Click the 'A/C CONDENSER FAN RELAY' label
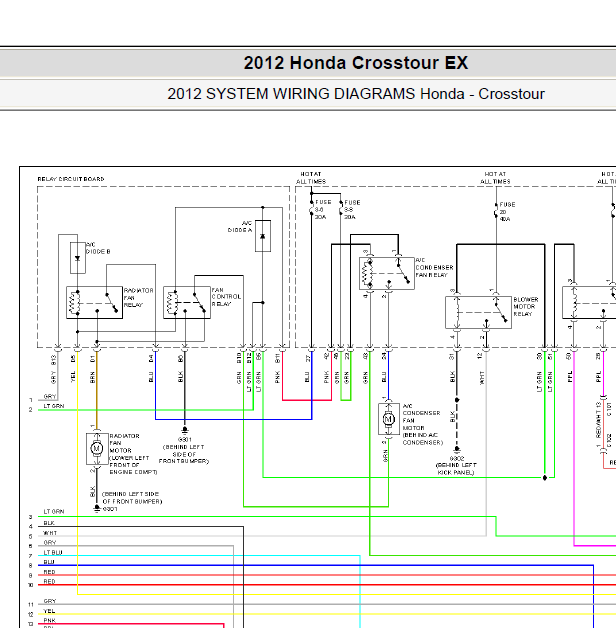The image size is (616, 628). [434, 268]
